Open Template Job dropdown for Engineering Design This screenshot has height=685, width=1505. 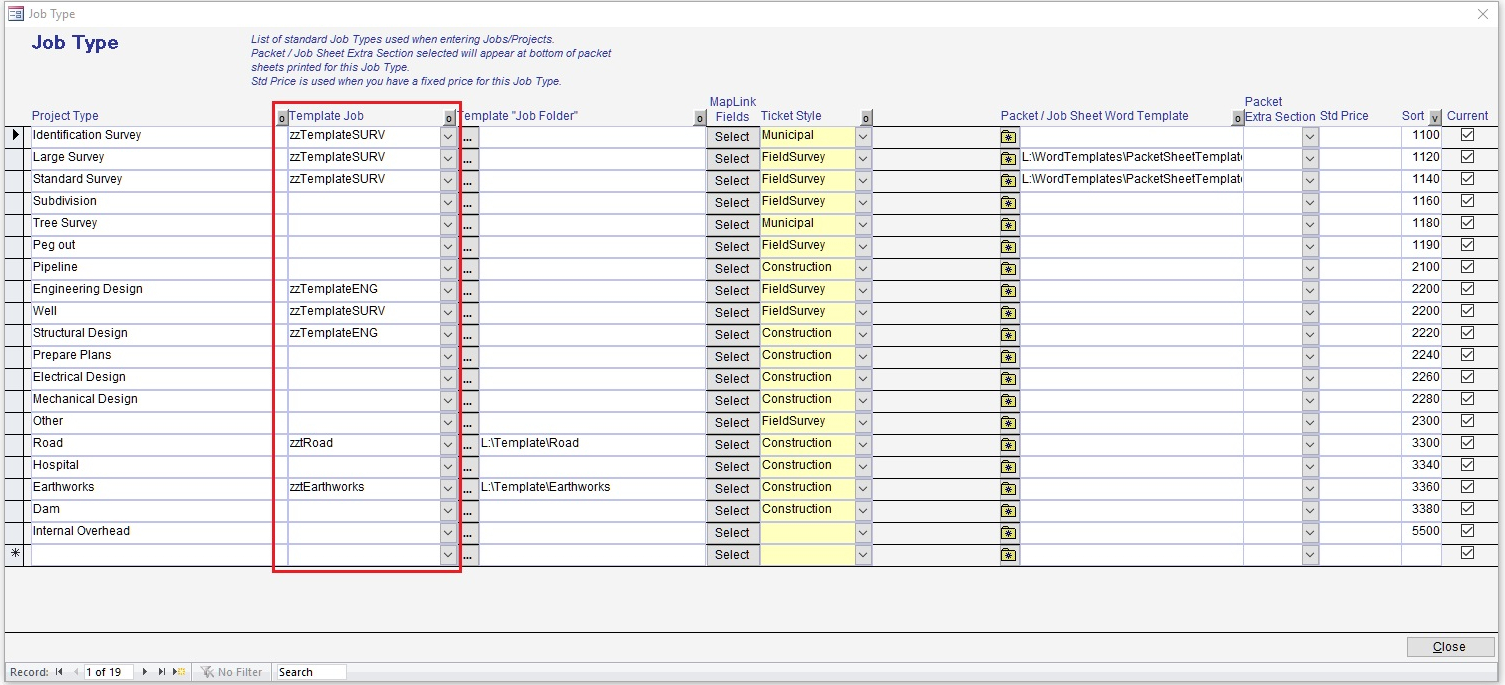(448, 290)
